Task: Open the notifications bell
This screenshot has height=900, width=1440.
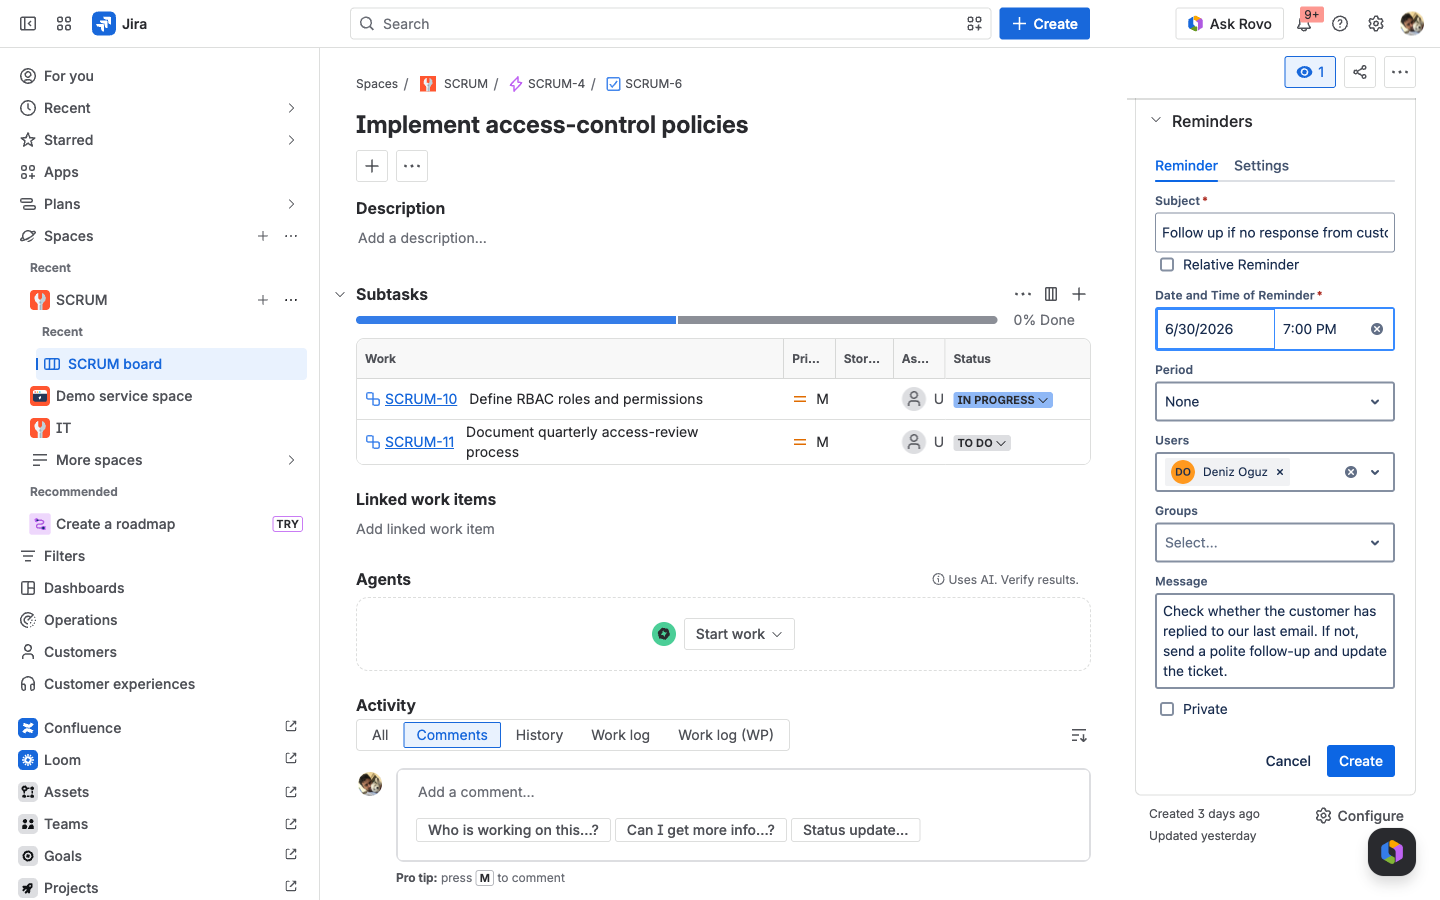Action: [x=1304, y=24]
